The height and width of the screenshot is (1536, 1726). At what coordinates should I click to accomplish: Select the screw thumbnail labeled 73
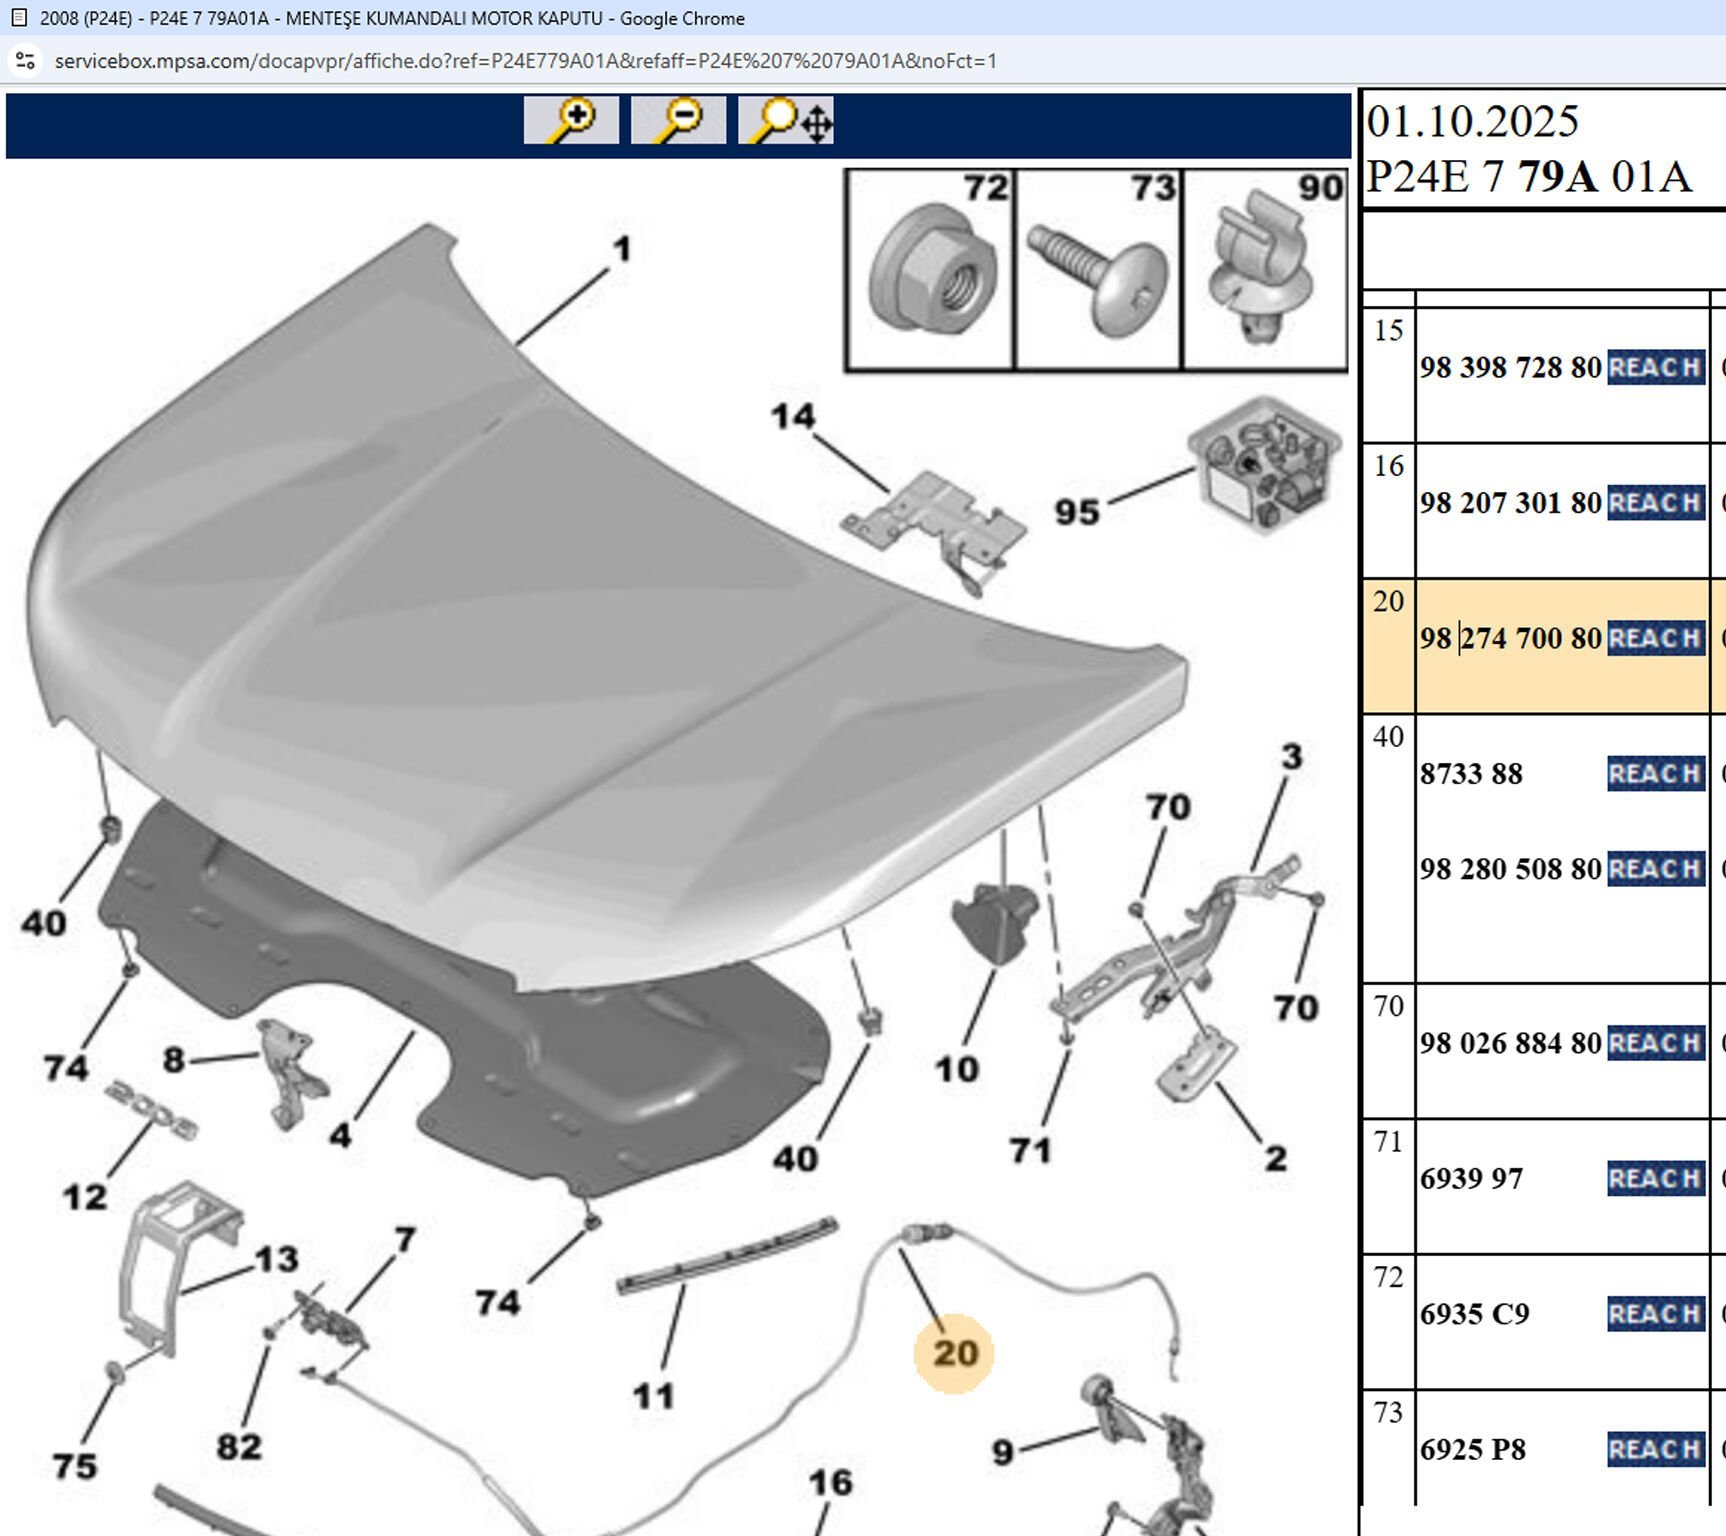coord(1098,270)
